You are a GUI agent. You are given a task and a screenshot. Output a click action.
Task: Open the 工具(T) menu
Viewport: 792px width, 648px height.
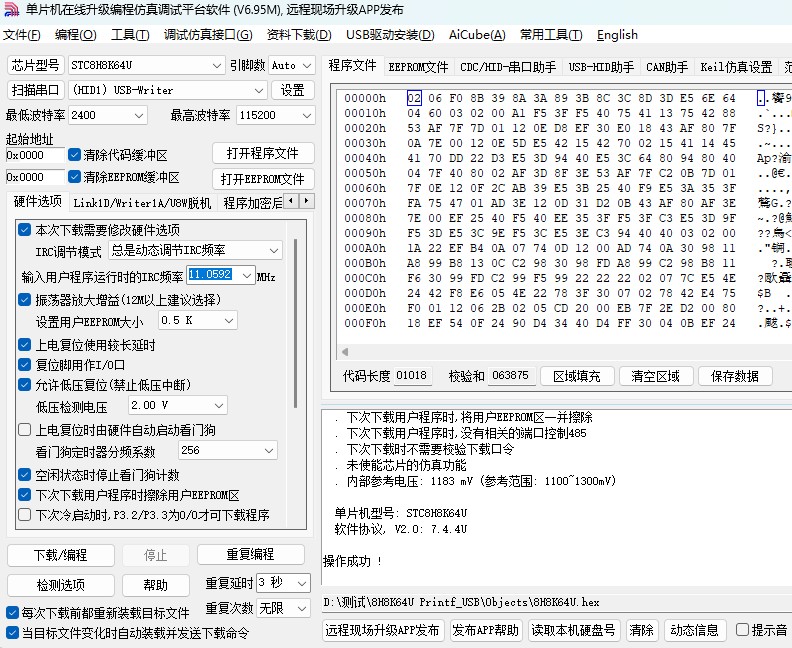[x=130, y=35]
